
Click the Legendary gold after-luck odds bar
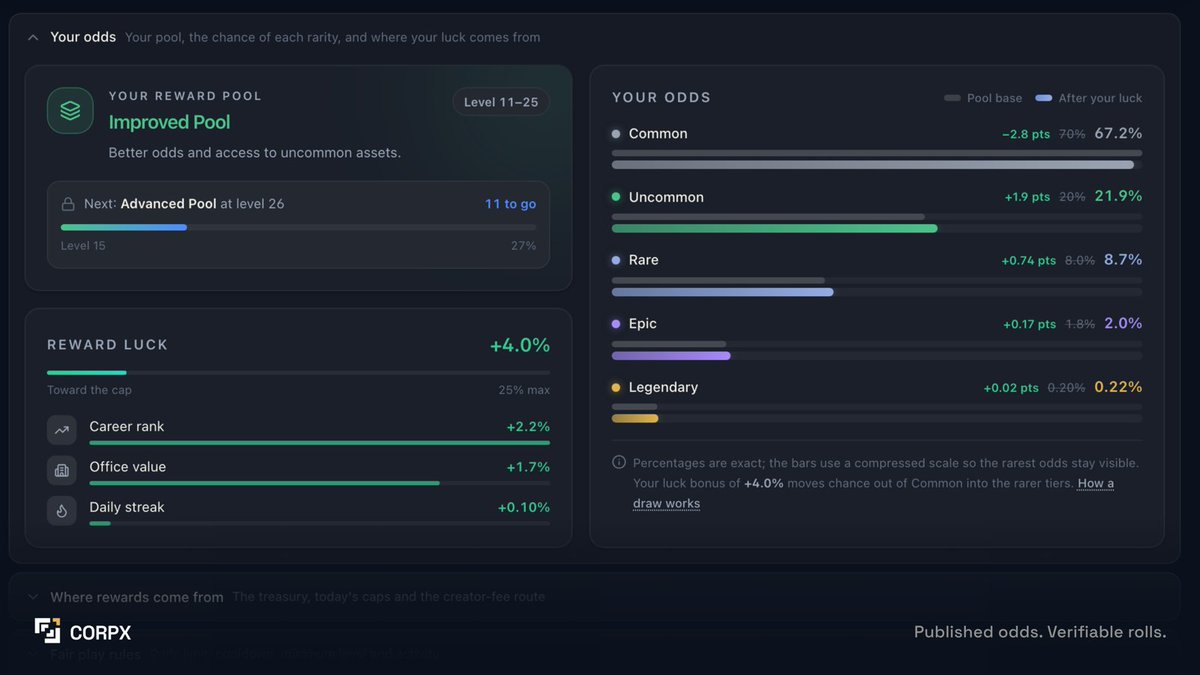tap(635, 418)
